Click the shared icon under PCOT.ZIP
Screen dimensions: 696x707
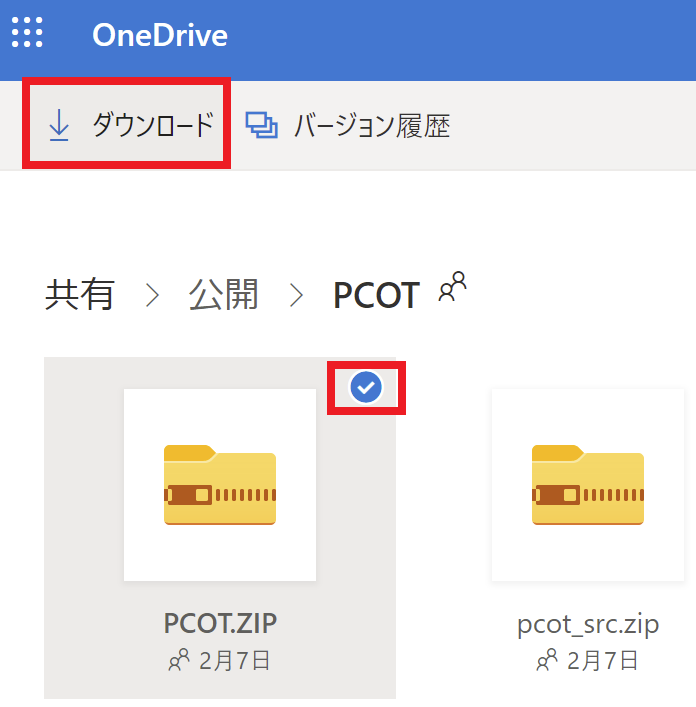(x=179, y=660)
